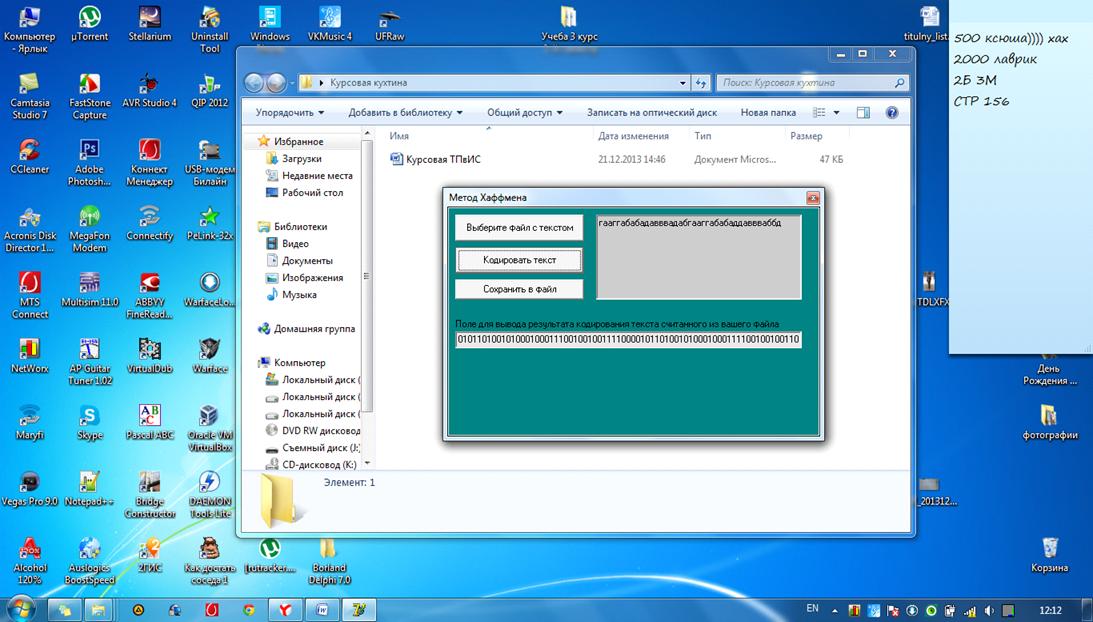
Task: Select Загрузки in the navigation pane
Action: 301,158
